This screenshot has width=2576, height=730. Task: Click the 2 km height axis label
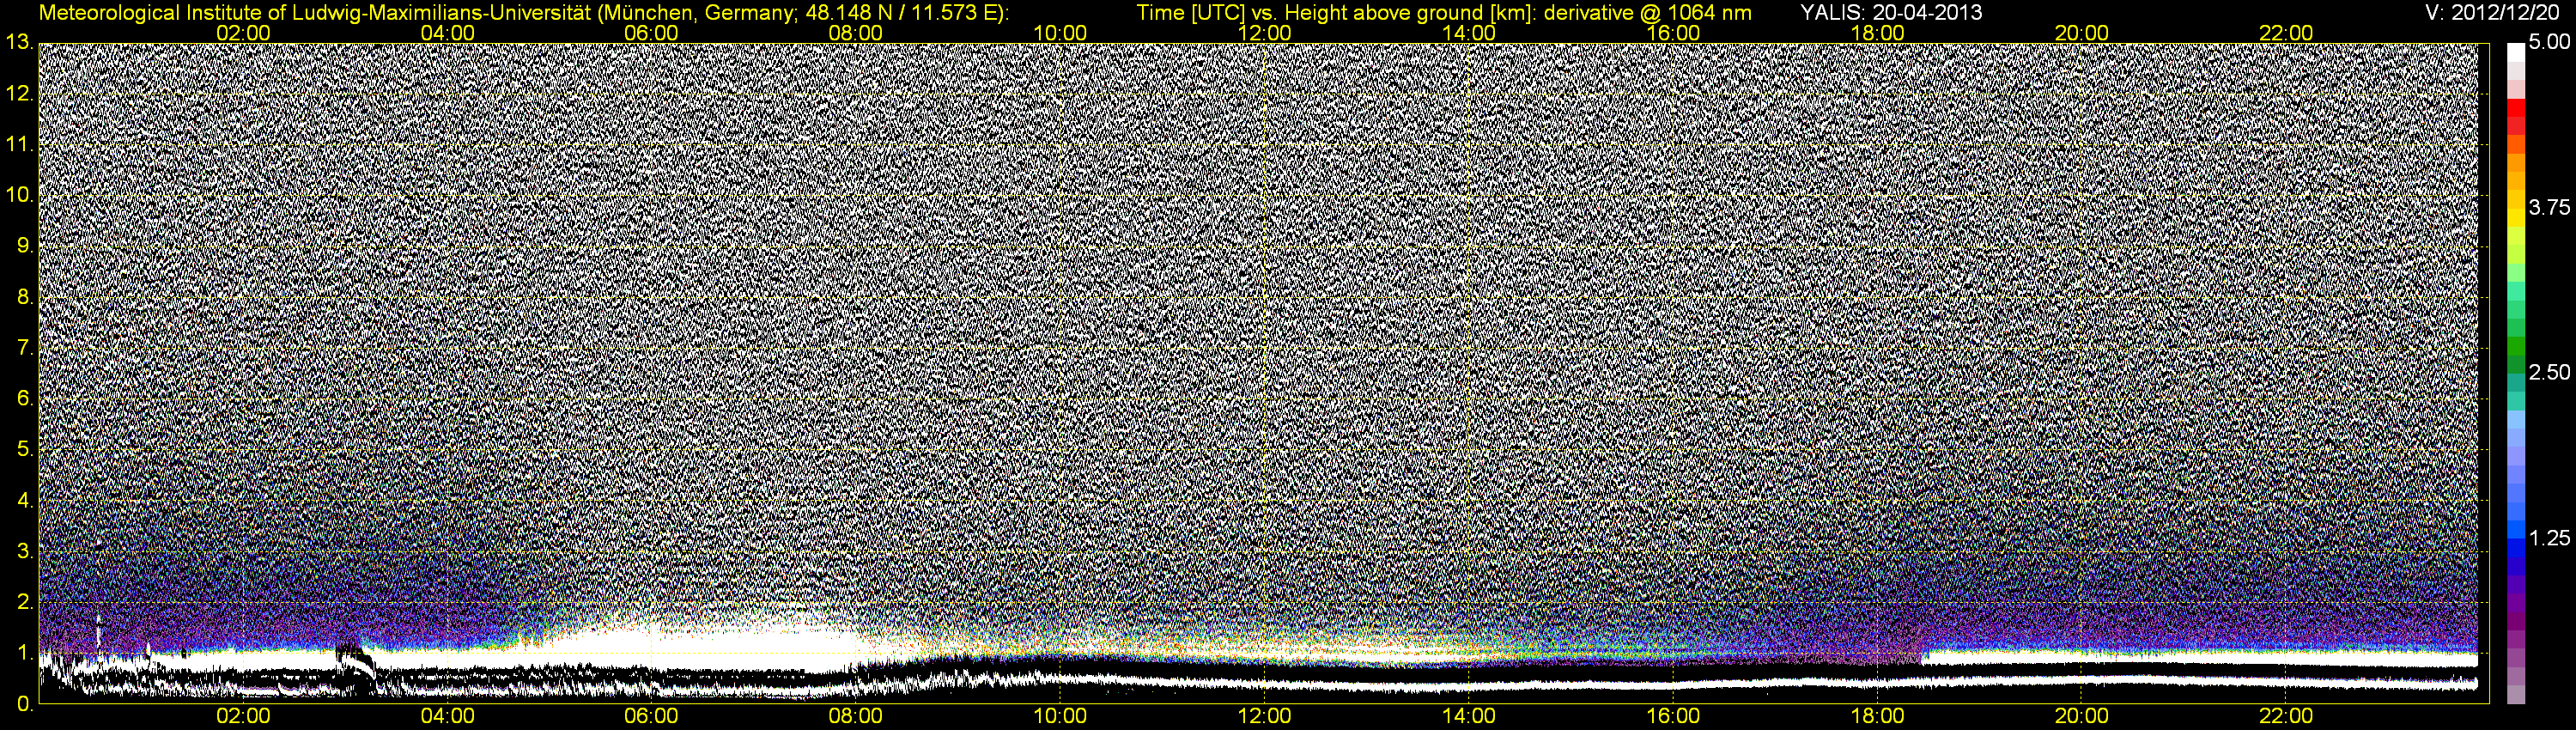(x=25, y=602)
